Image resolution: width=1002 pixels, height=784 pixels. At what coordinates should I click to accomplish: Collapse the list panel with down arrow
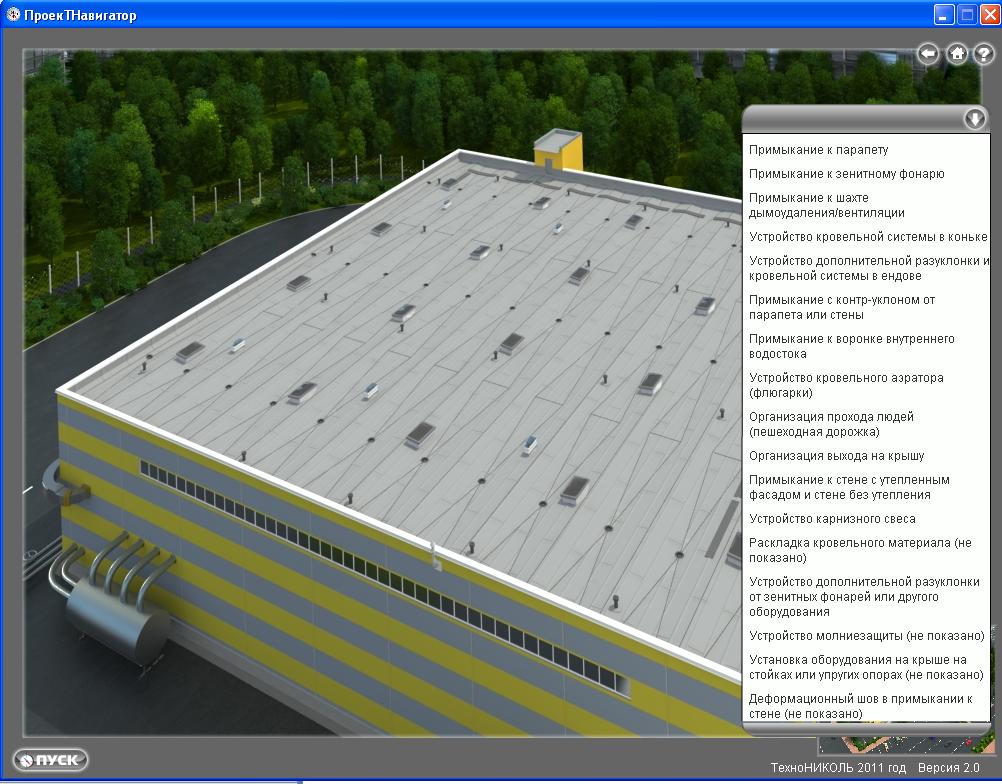click(x=974, y=119)
